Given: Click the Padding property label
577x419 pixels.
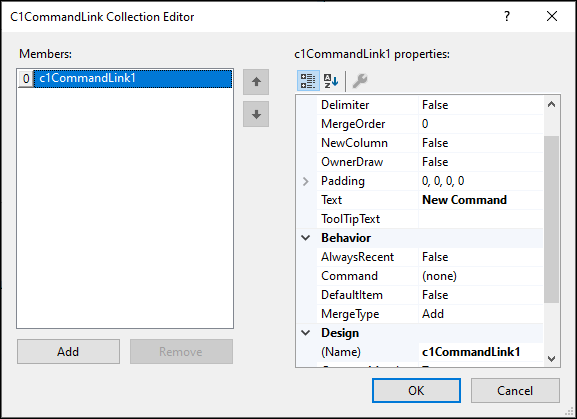Looking at the screenshot, I should coord(343,181).
